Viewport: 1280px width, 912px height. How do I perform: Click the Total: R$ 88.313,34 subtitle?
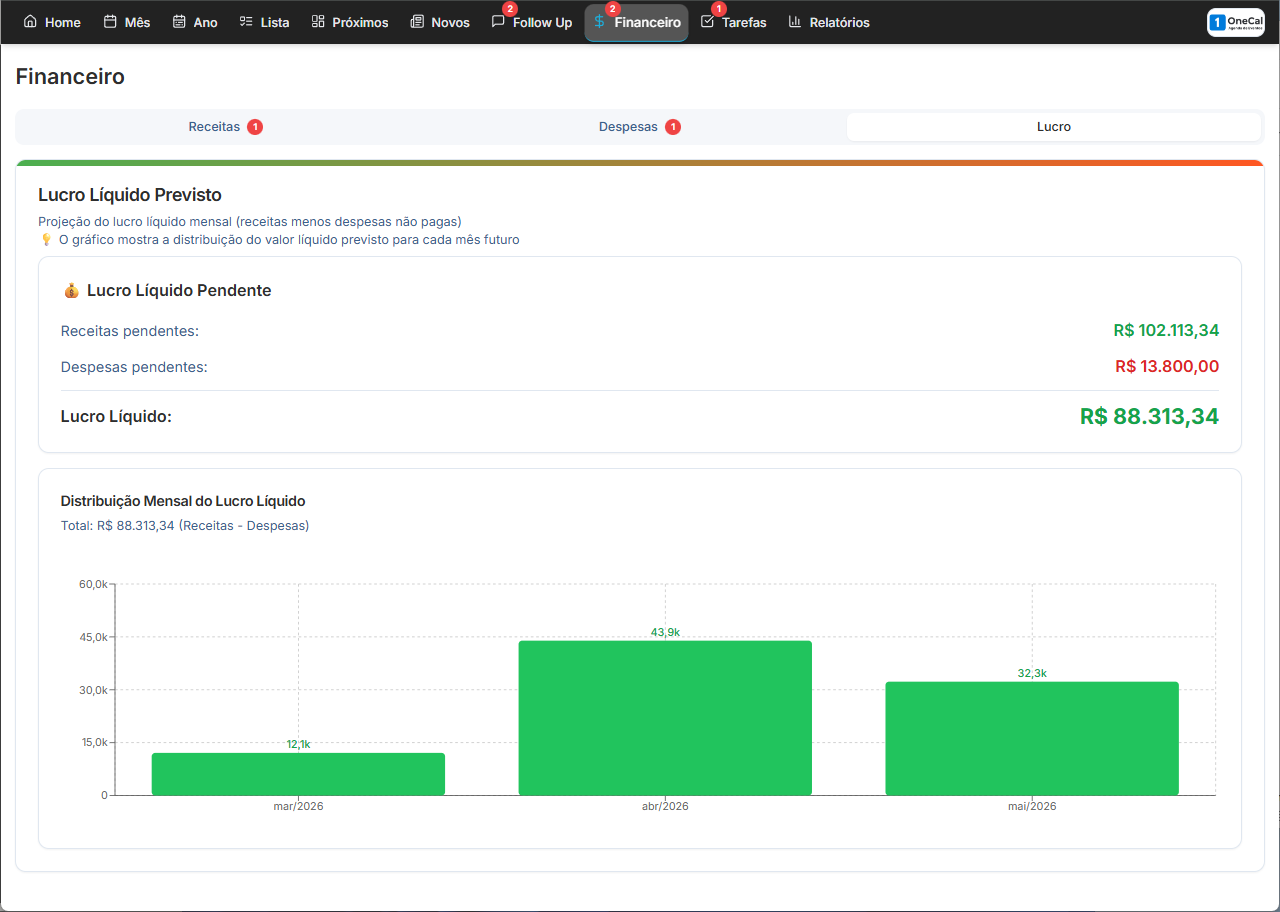coord(185,525)
